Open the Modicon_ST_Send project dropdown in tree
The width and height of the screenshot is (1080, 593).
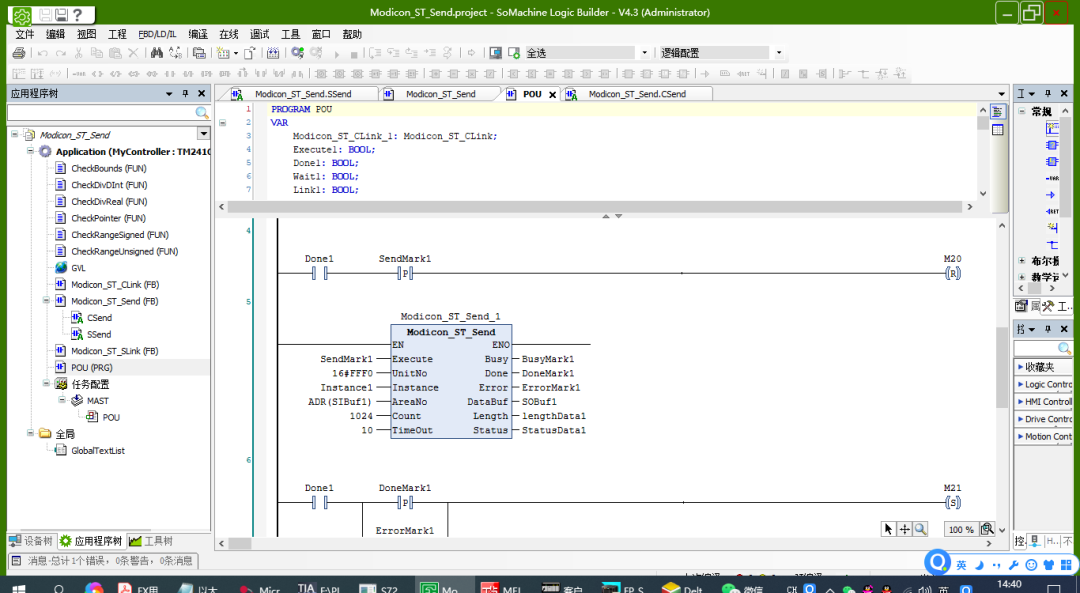pyautogui.click(x=203, y=134)
